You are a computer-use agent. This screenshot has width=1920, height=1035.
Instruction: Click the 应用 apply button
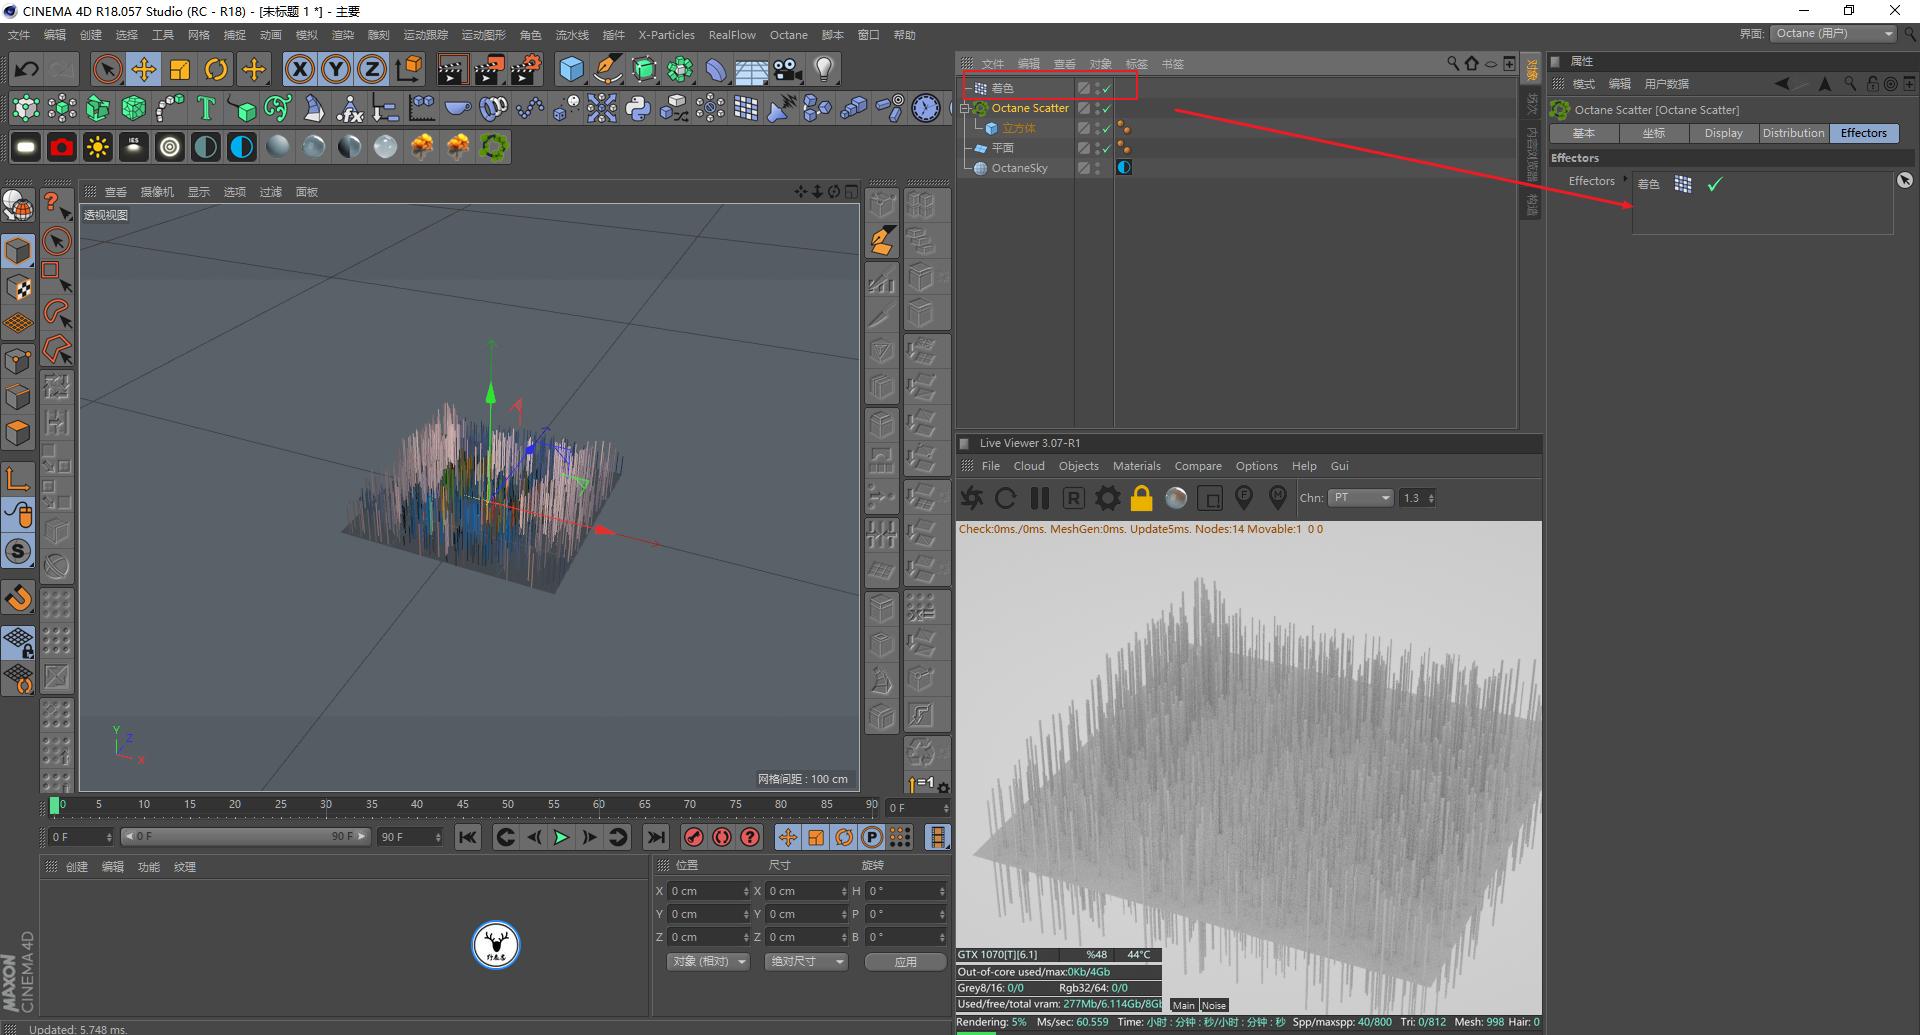[905, 962]
